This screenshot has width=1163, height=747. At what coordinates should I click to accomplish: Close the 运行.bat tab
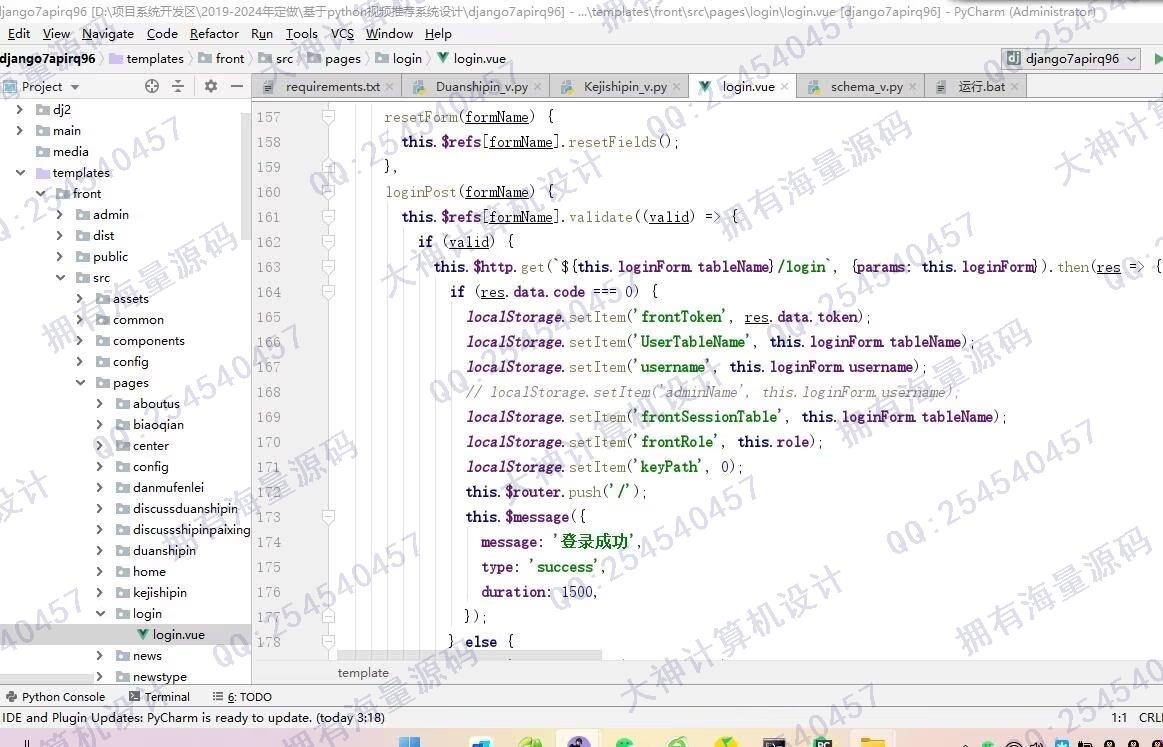1015,87
